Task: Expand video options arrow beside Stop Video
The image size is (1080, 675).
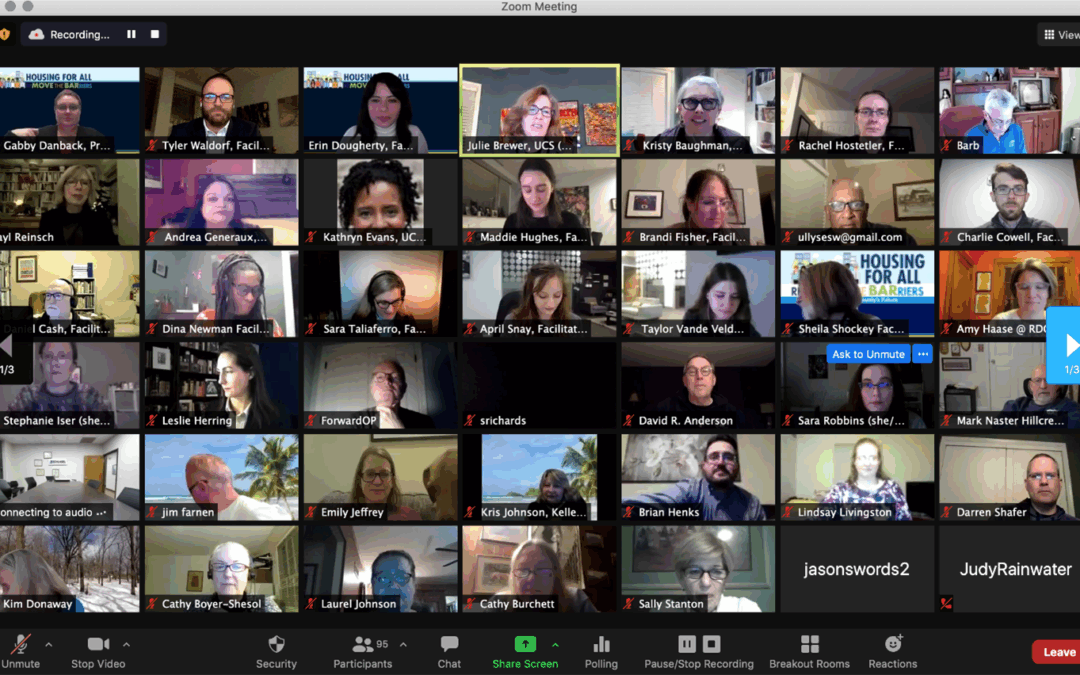Action: click(x=126, y=644)
